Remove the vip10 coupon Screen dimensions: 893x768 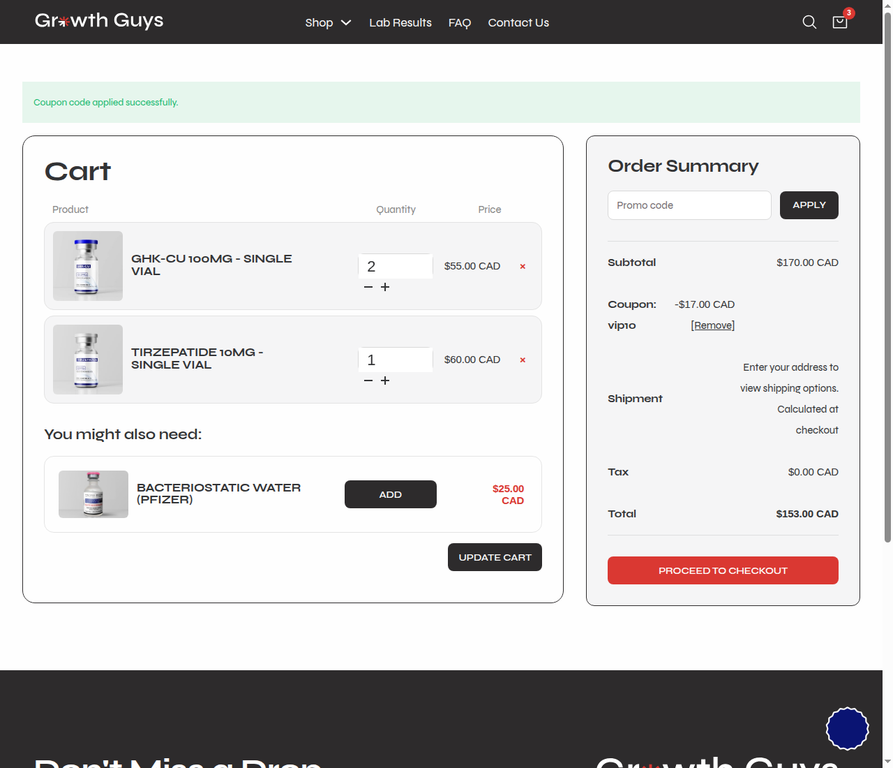(x=712, y=325)
